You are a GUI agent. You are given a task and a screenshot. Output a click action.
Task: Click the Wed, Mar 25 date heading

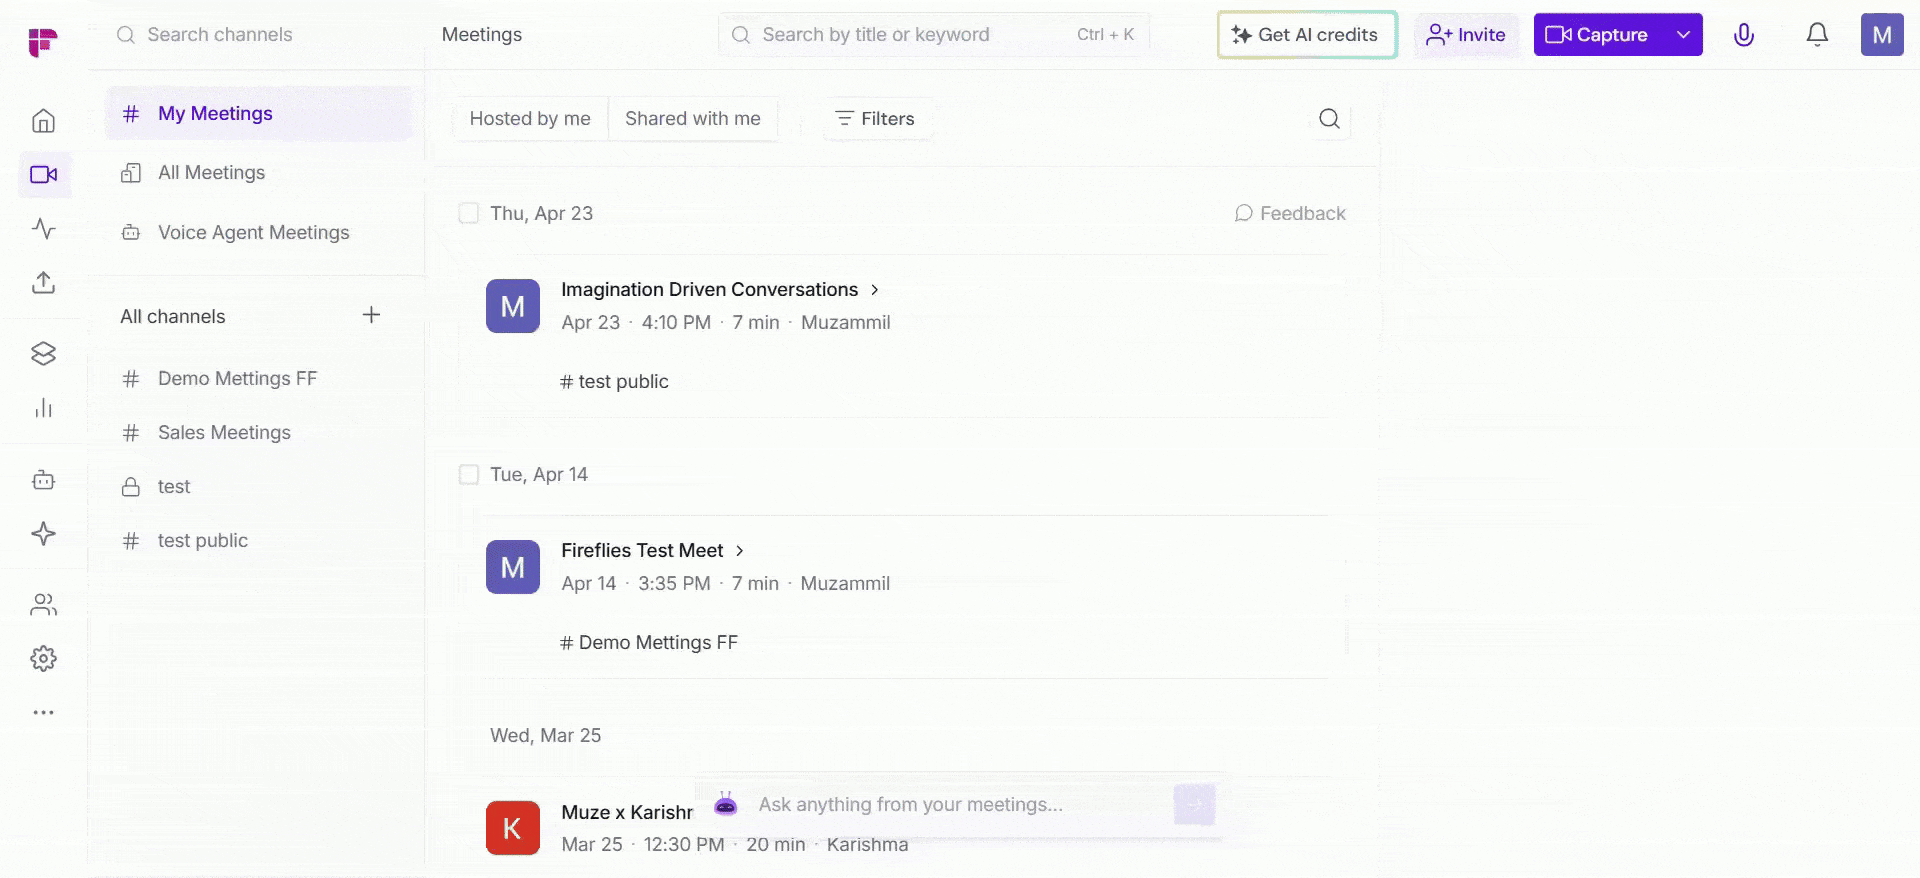click(x=546, y=736)
